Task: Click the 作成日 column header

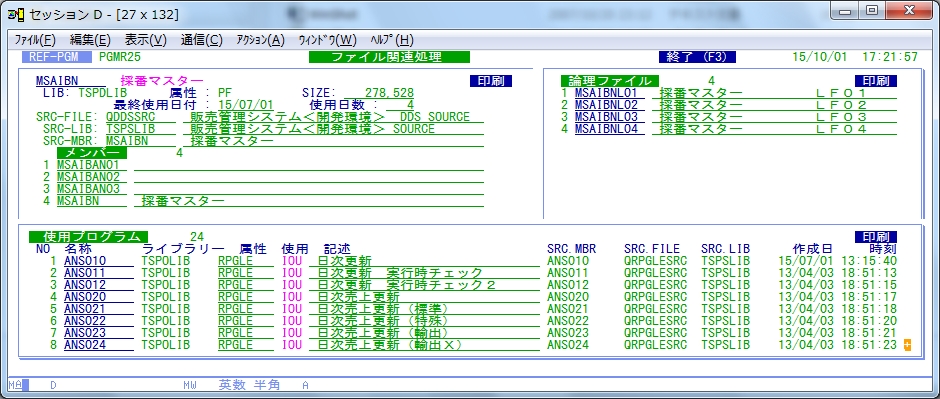Action: tap(812, 249)
